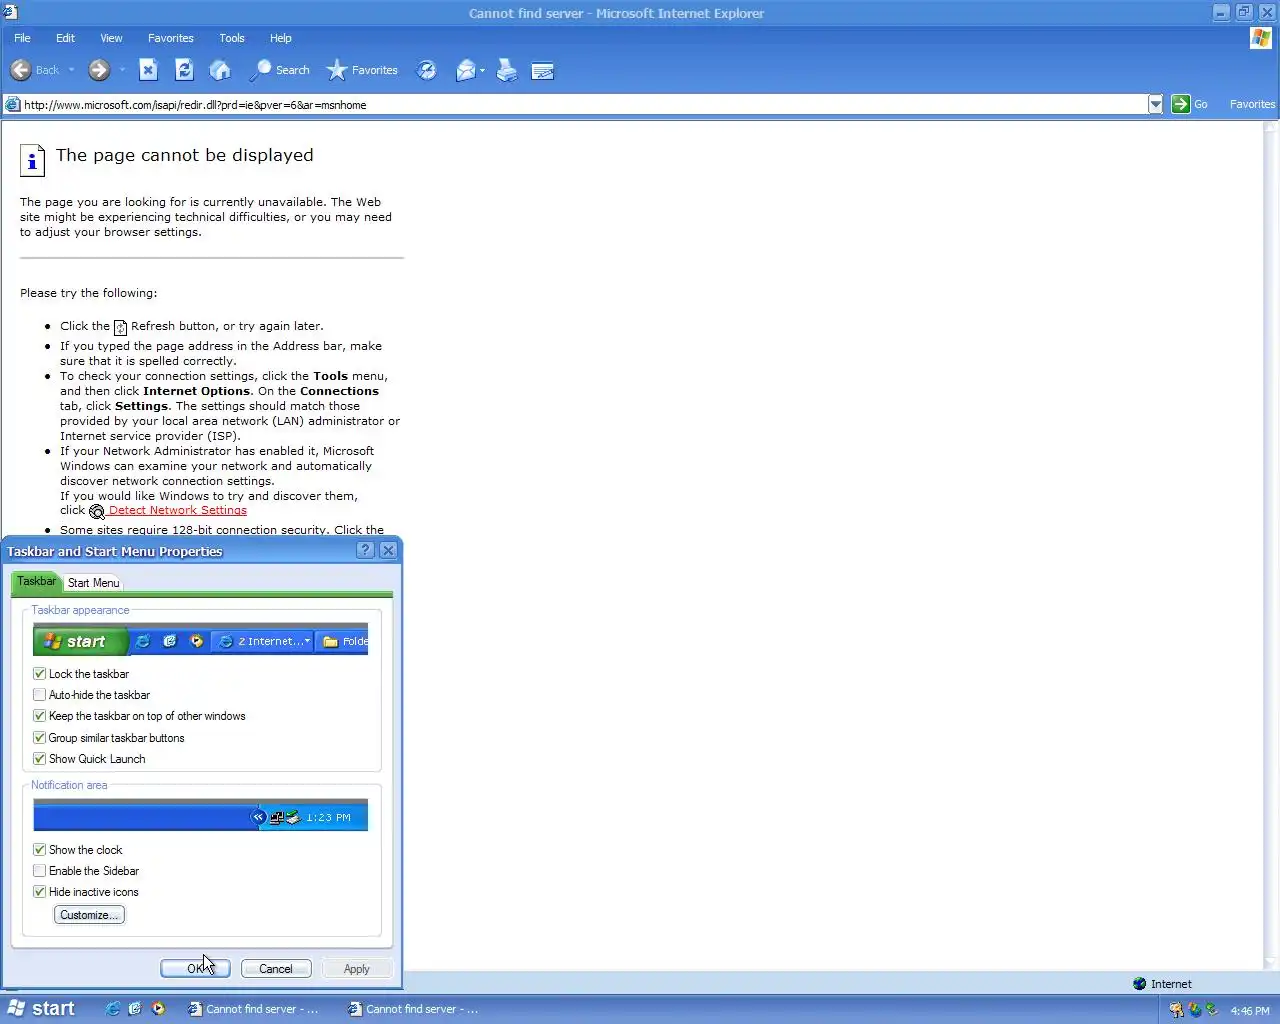Open the Windows Start menu
The height and width of the screenshot is (1024, 1280).
coord(41,1009)
